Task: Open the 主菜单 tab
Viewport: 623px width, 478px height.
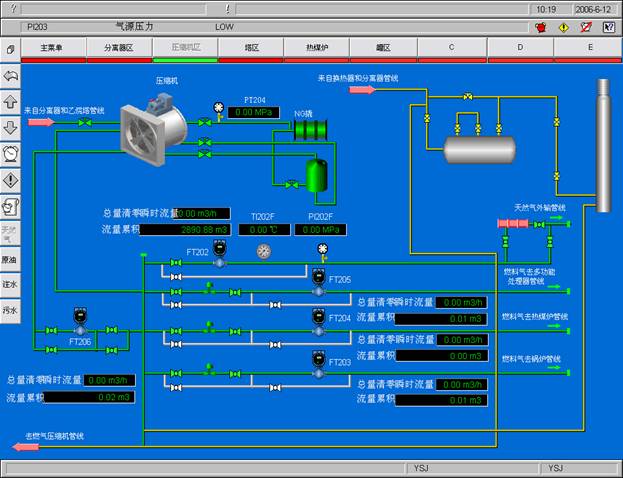Action: click(52, 48)
